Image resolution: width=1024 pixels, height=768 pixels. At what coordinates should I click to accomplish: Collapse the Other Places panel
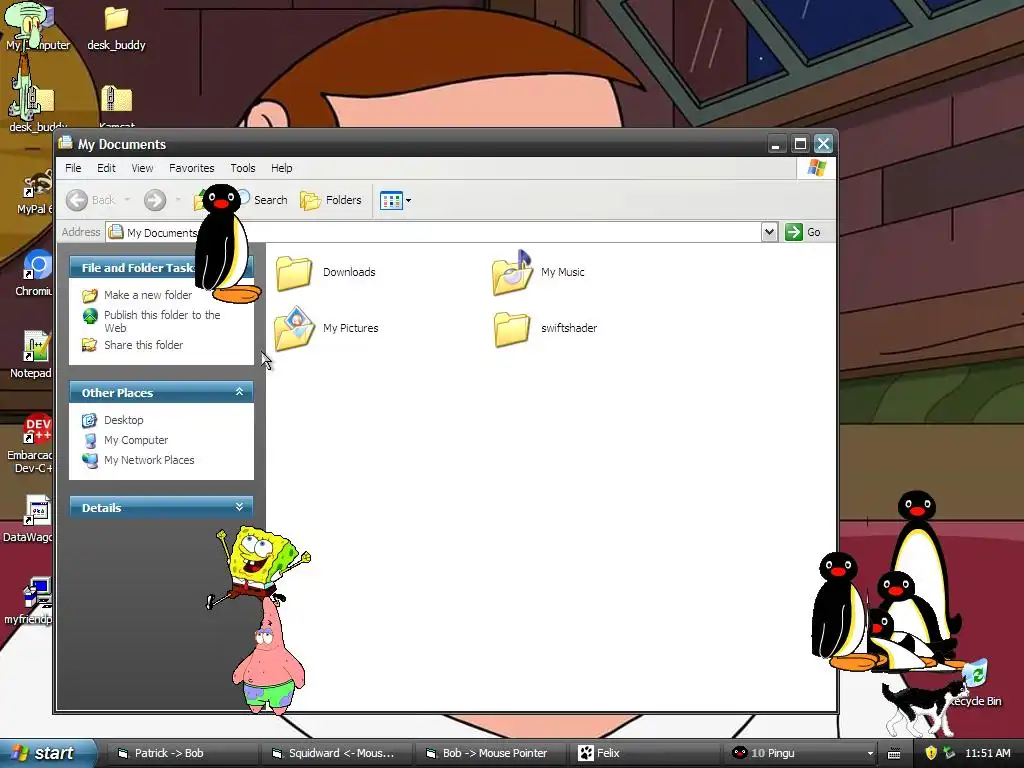tap(240, 392)
